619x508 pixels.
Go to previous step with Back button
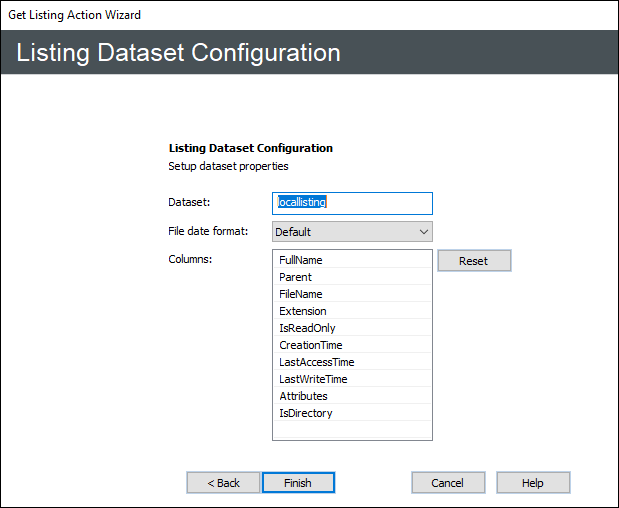pyautogui.click(x=223, y=483)
